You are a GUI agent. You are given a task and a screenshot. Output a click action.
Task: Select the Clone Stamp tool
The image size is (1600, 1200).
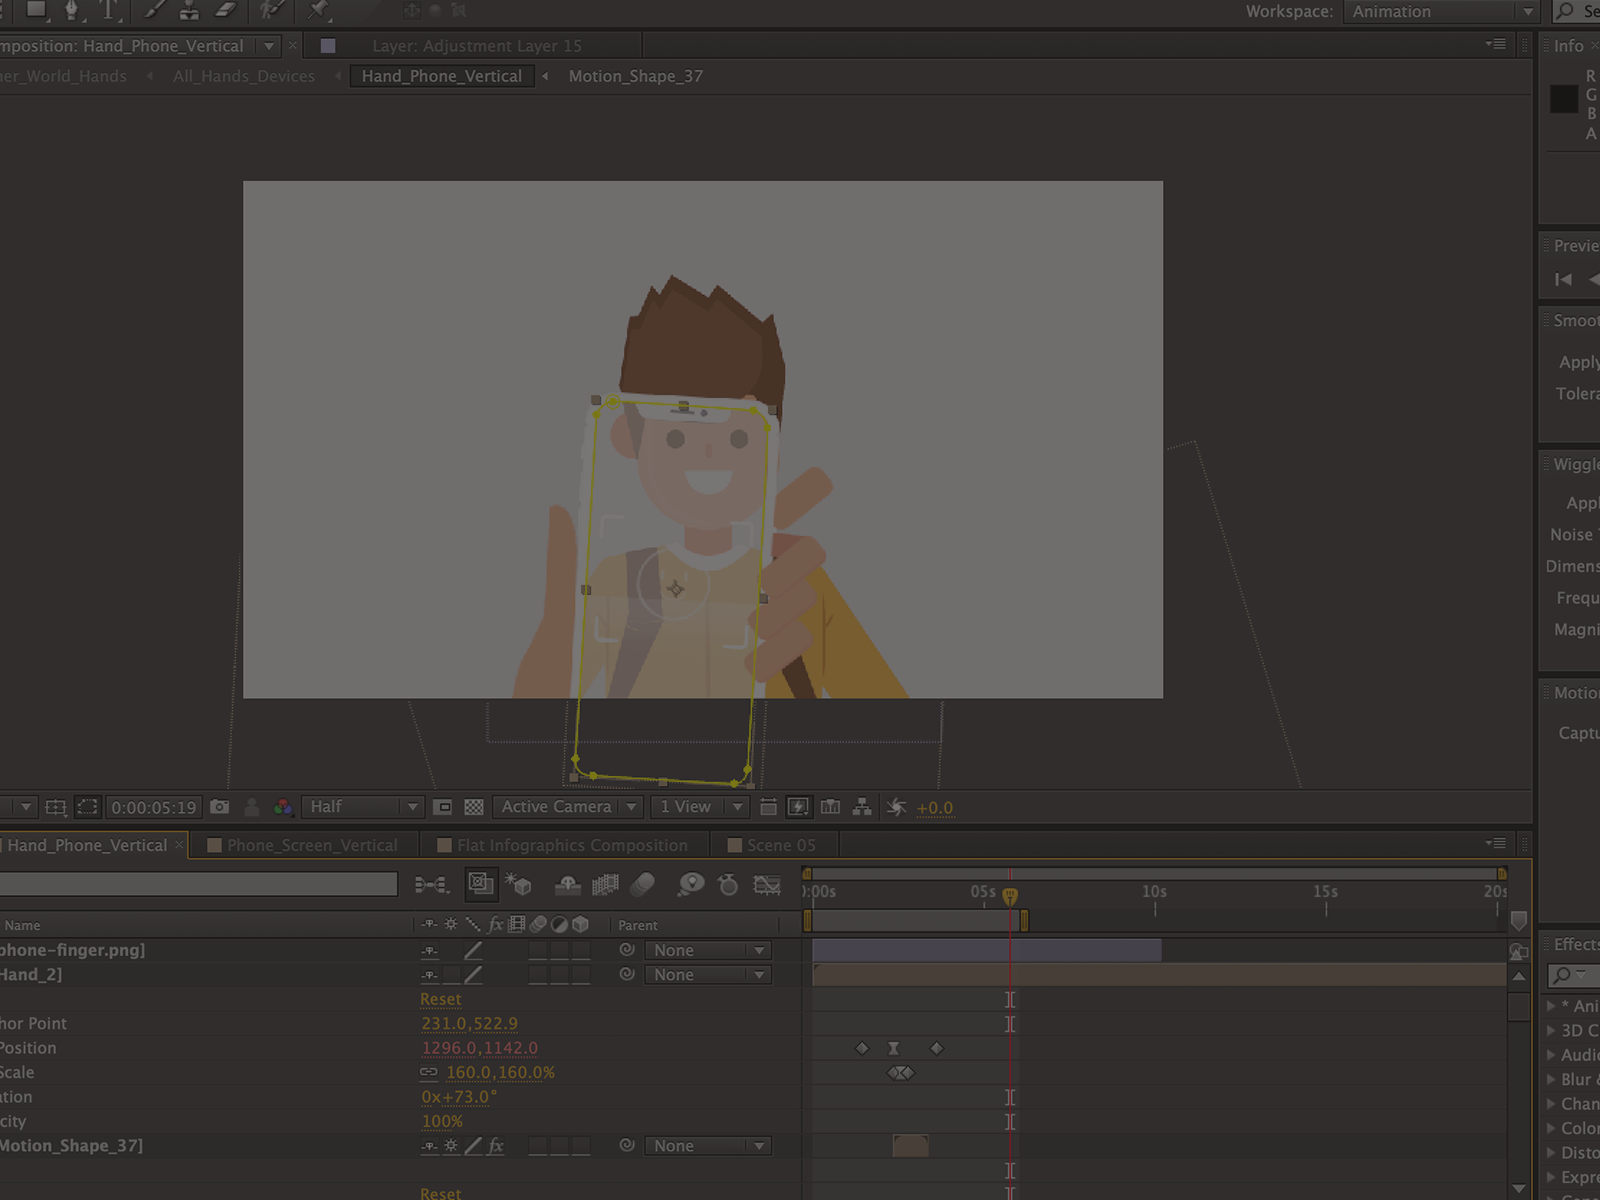tap(189, 10)
